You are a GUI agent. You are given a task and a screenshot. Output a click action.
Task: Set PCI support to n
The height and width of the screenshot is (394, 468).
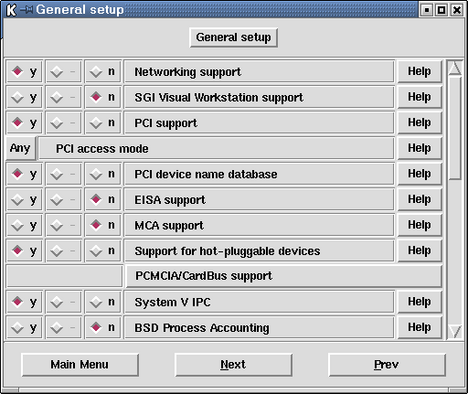[103, 123]
